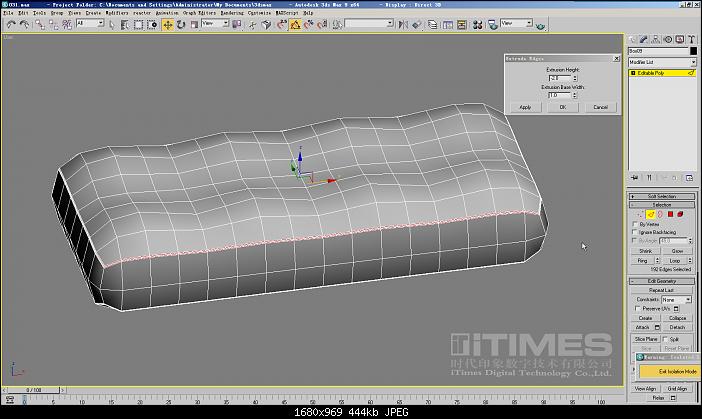Enable the By Vertex checkbox
This screenshot has height=419, width=702.
[x=635, y=224]
